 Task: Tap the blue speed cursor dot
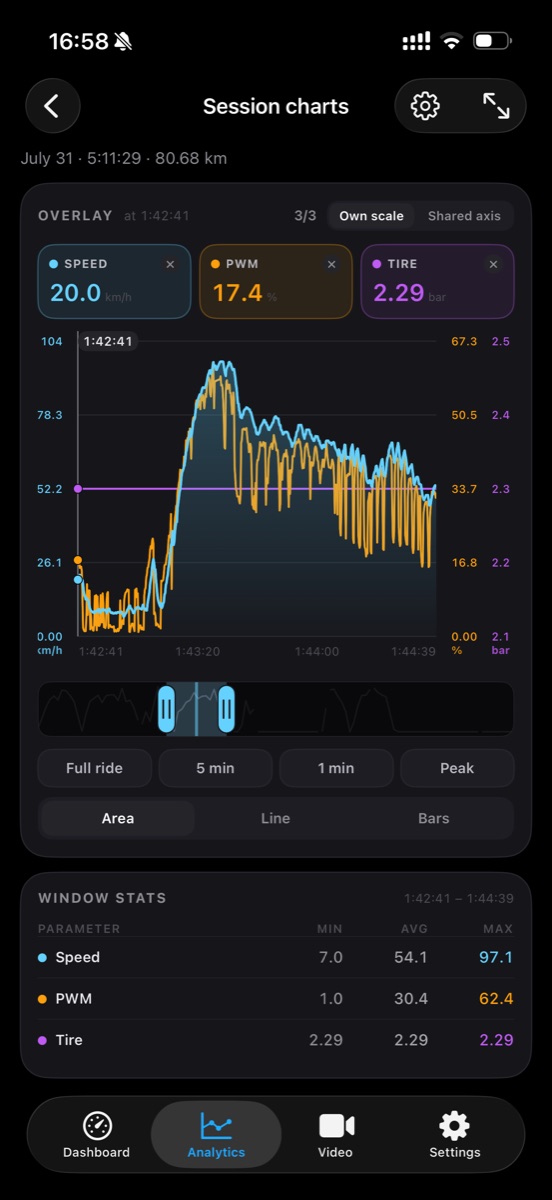click(78, 579)
